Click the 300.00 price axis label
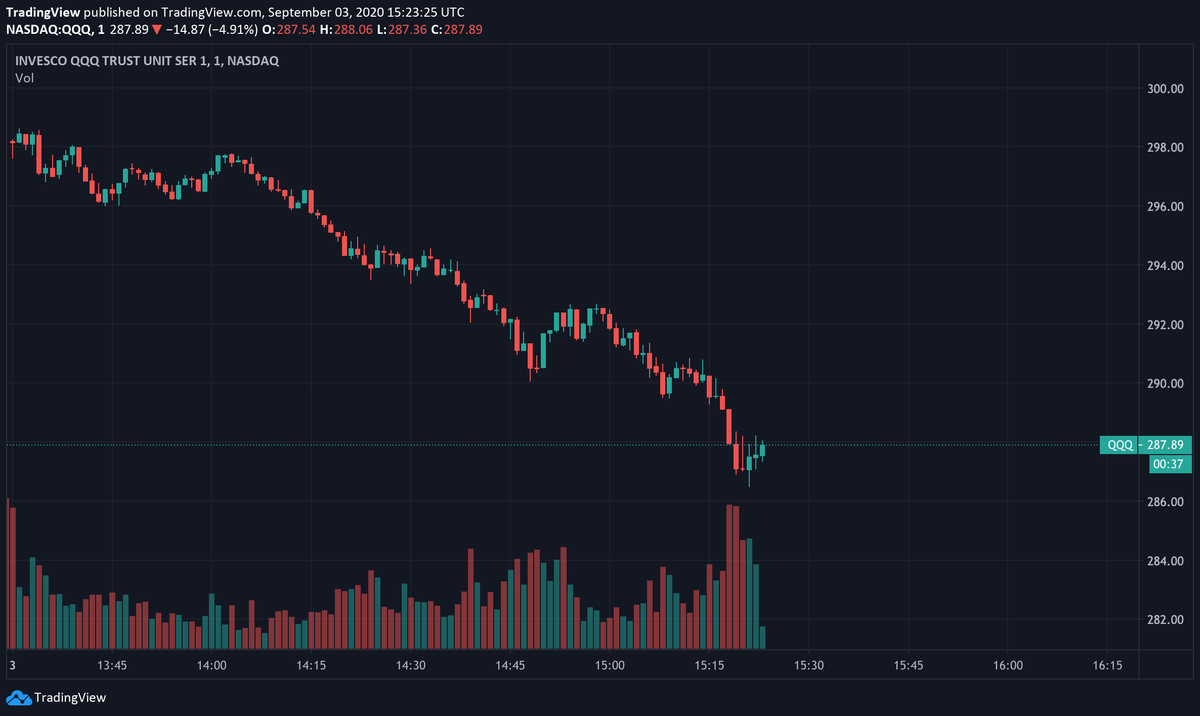 click(1166, 89)
